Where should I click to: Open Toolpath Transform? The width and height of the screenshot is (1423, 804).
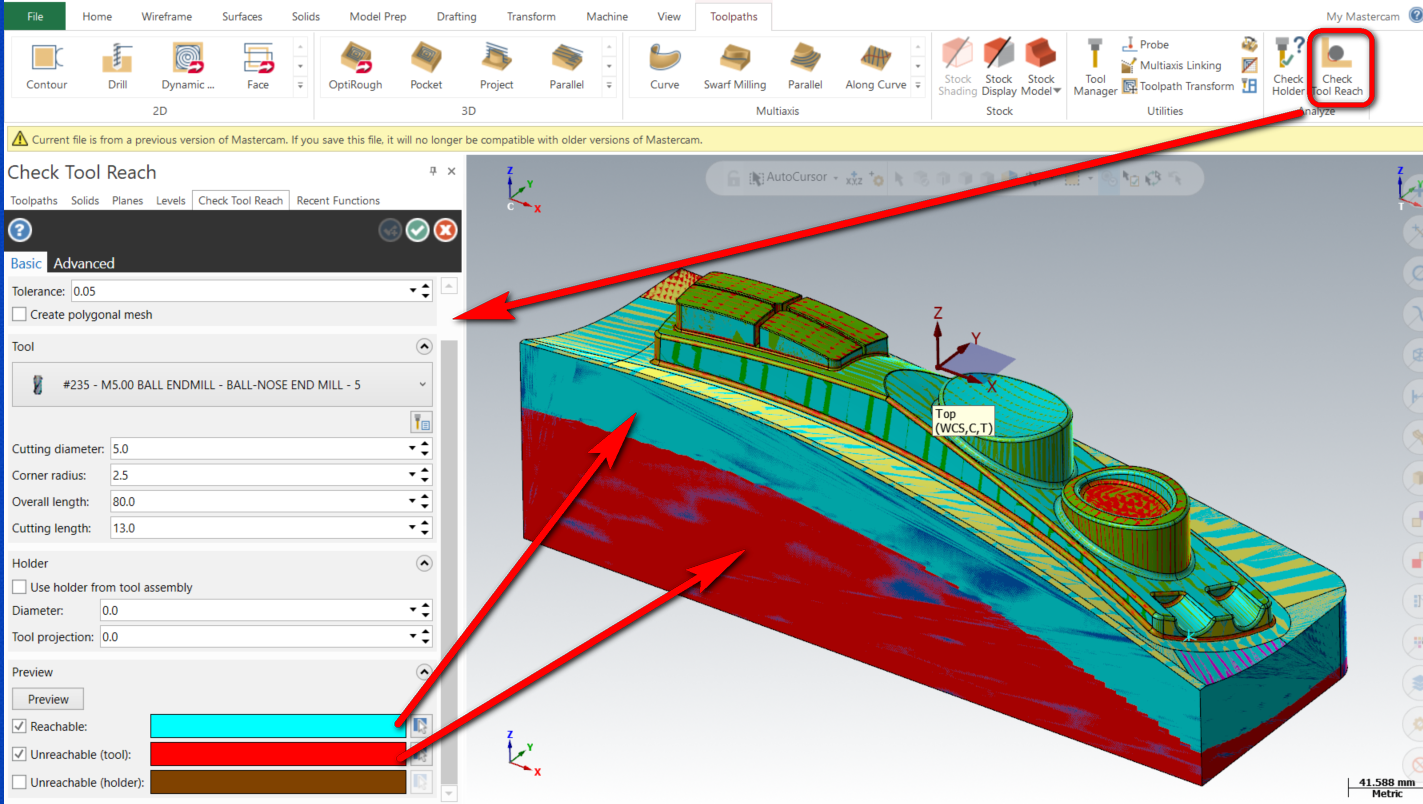1178,86
